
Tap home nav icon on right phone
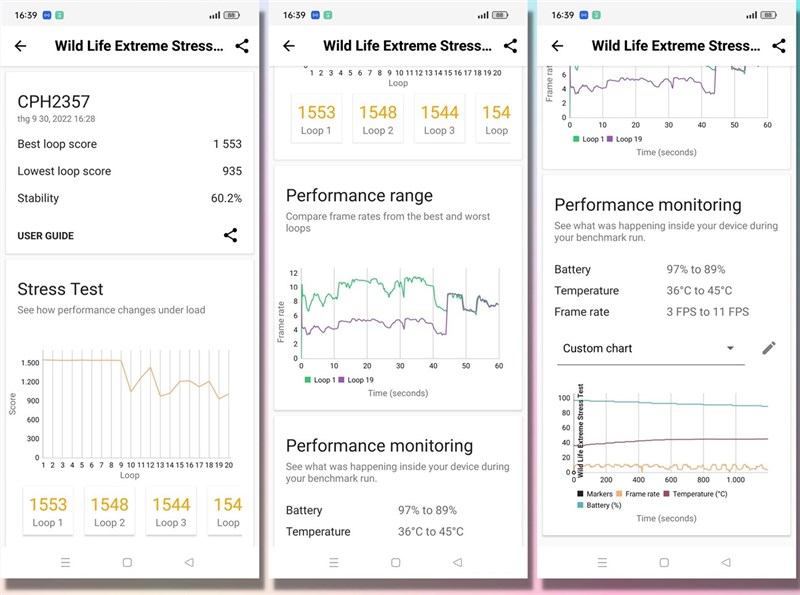(x=664, y=562)
